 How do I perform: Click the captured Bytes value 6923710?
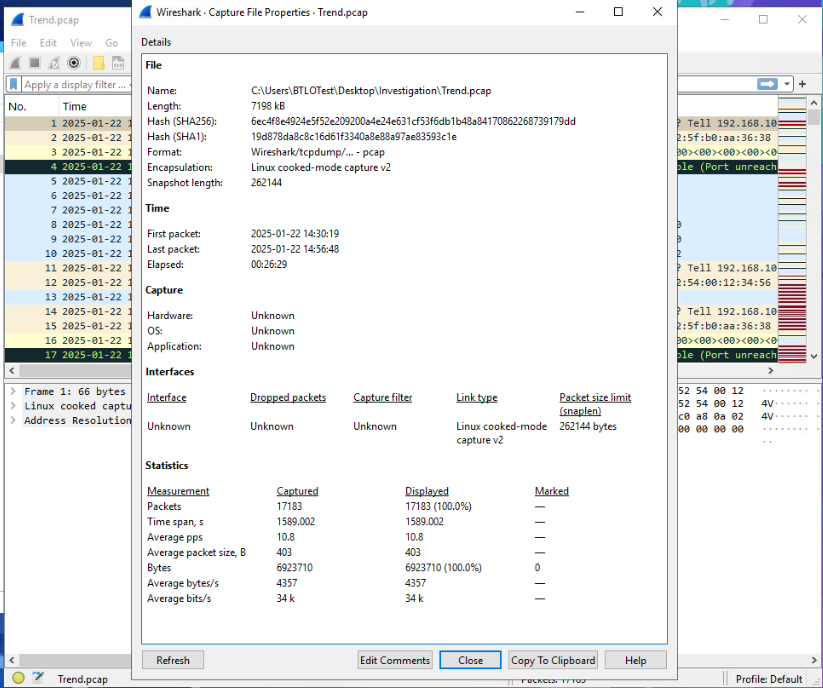tap(294, 568)
